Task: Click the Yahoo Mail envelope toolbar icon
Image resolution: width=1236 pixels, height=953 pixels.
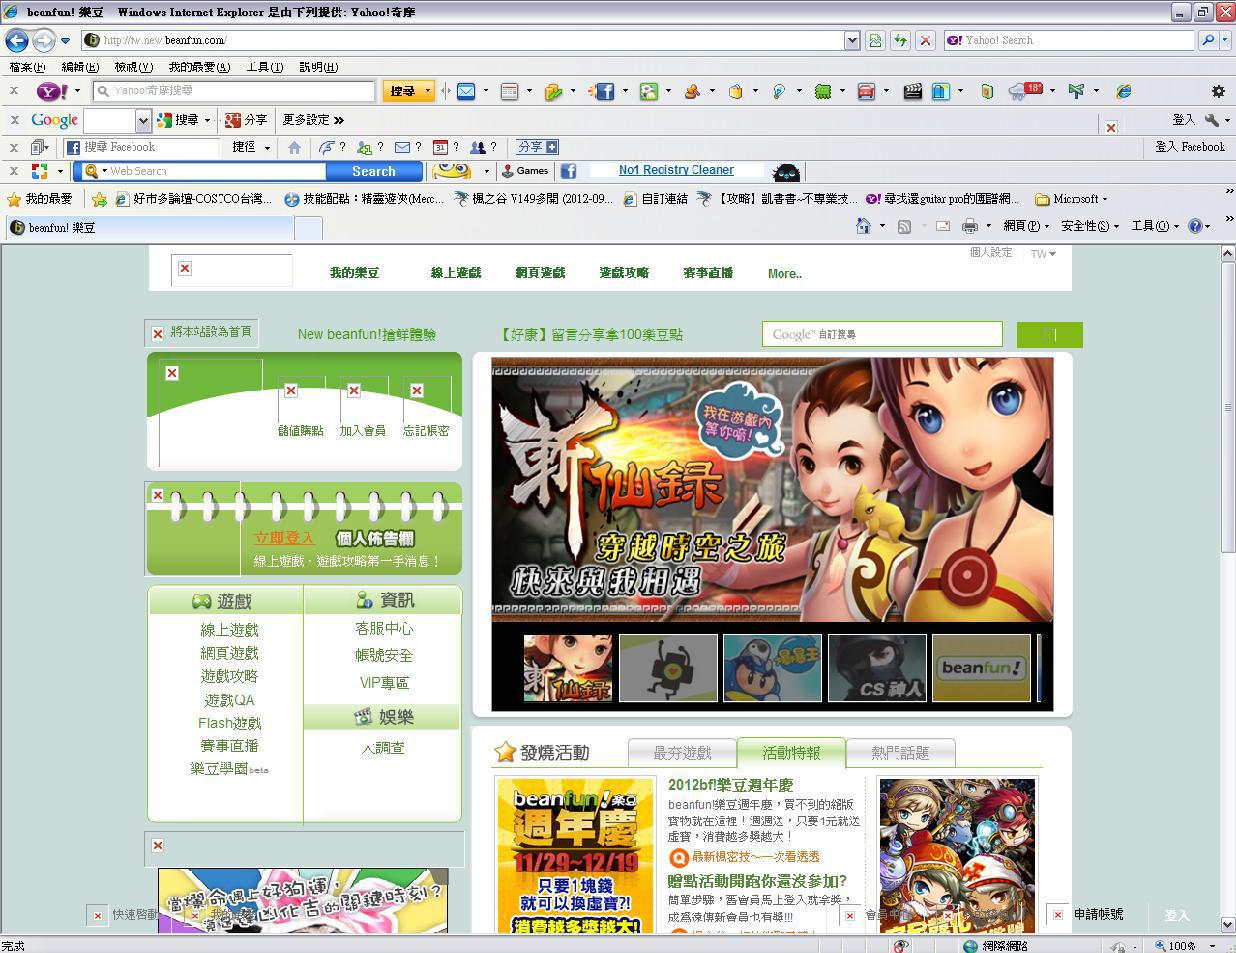Action: tap(466, 91)
